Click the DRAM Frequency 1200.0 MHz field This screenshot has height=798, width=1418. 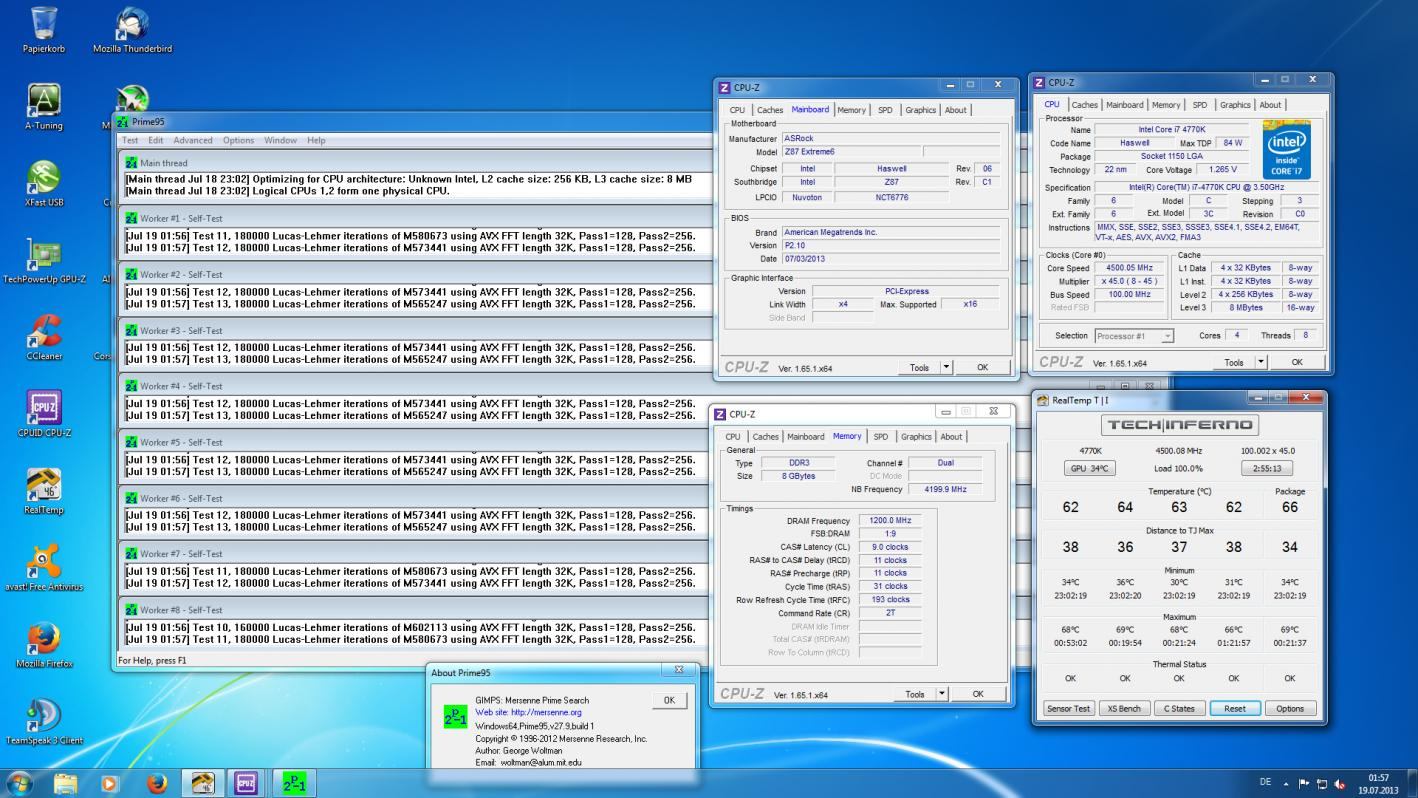pos(890,521)
